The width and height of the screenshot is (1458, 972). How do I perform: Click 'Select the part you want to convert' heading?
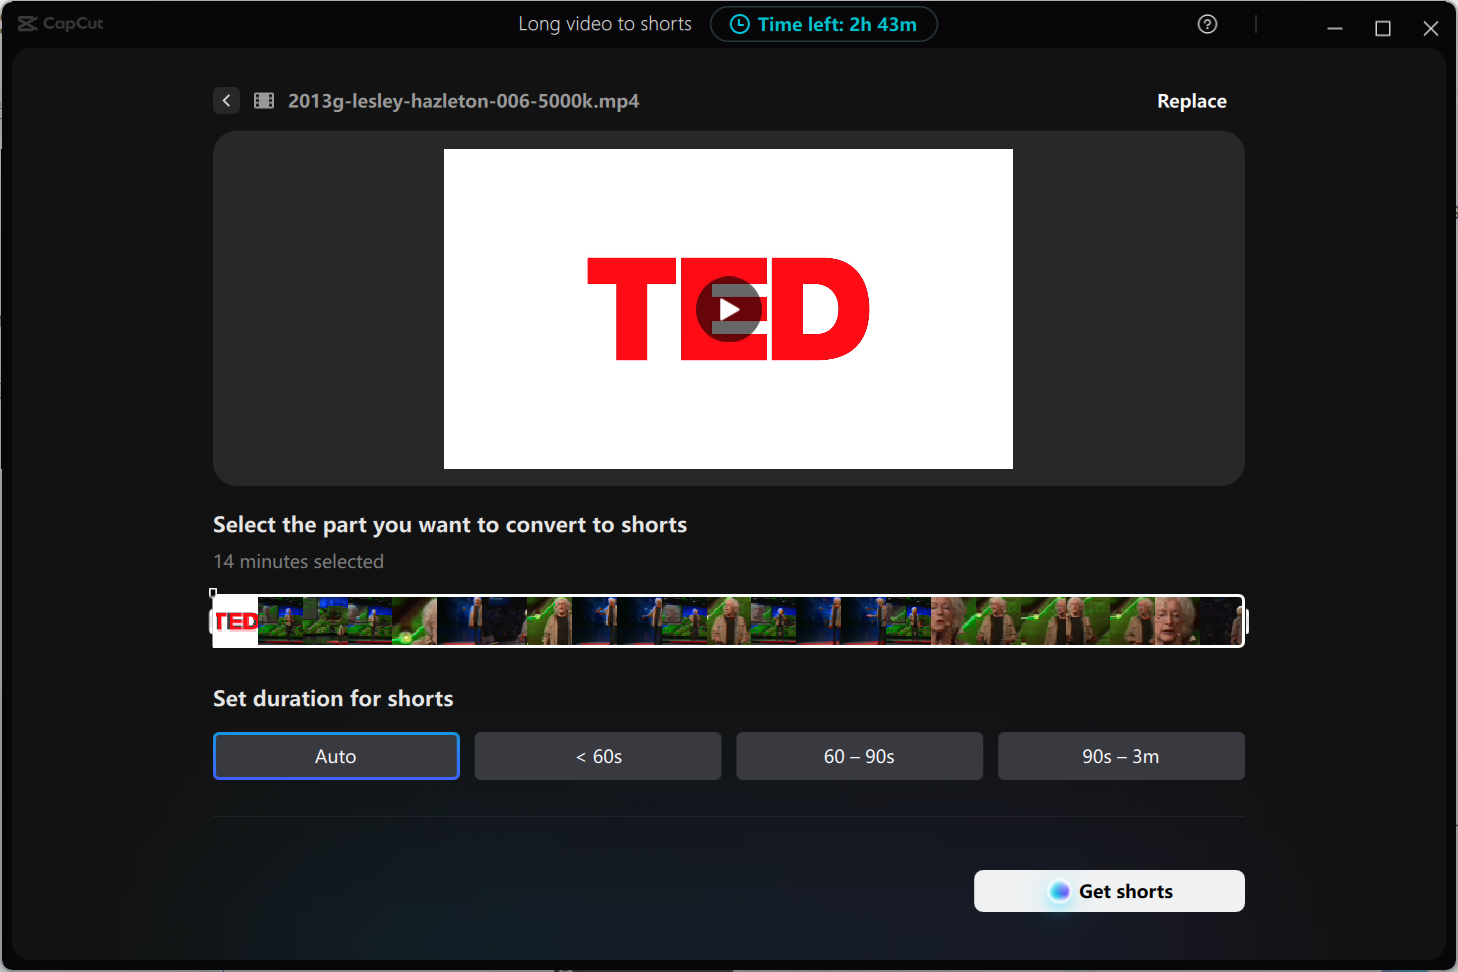point(450,525)
